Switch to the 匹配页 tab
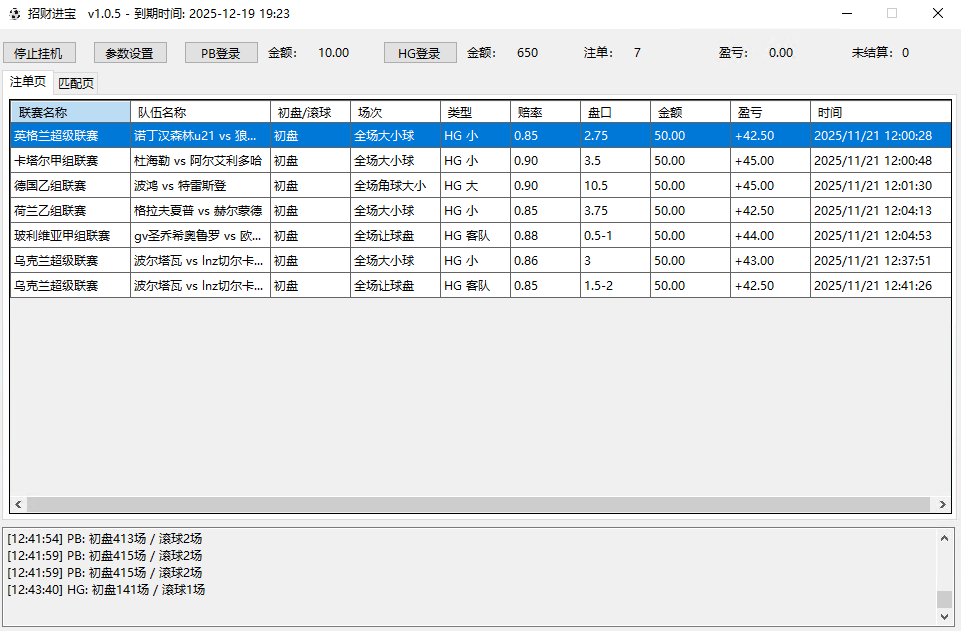The height and width of the screenshot is (631, 961). coord(77,83)
